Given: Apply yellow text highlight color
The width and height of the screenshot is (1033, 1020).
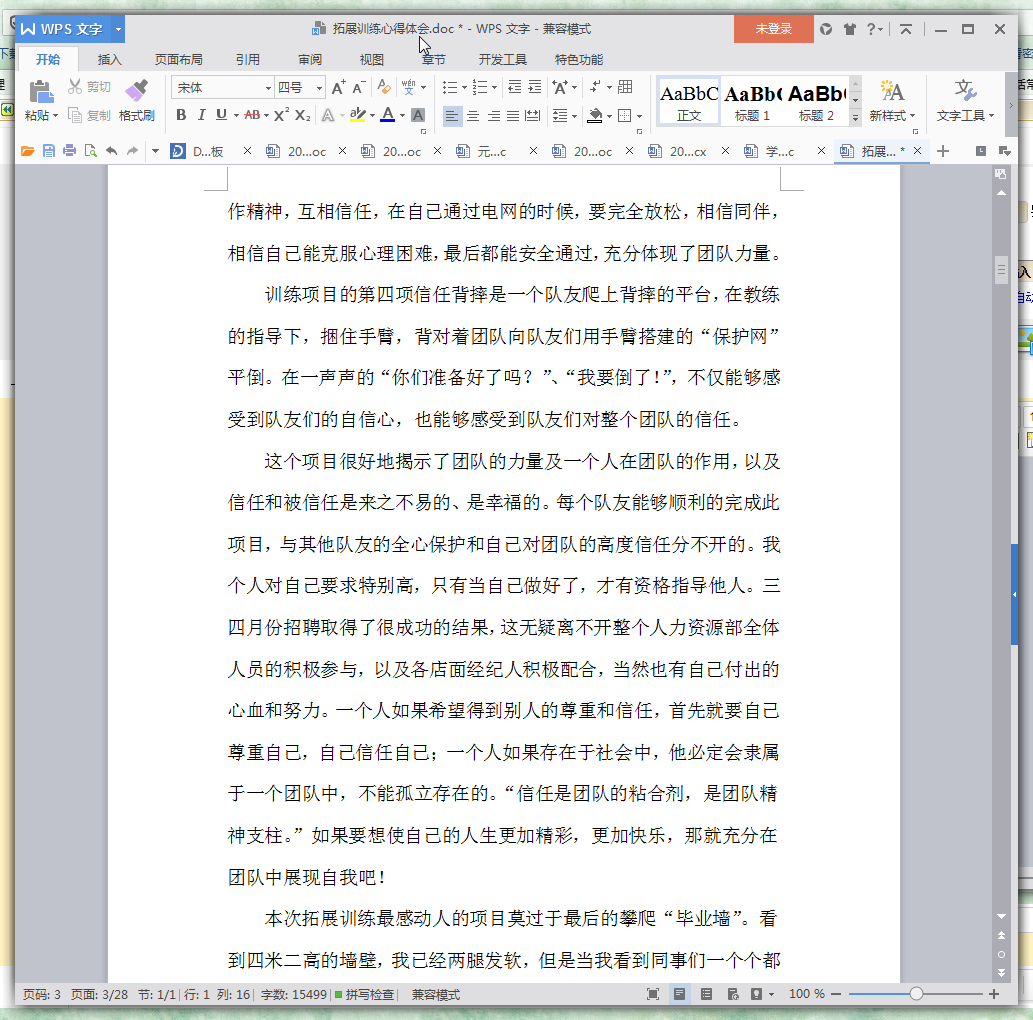Looking at the screenshot, I should pyautogui.click(x=358, y=115).
